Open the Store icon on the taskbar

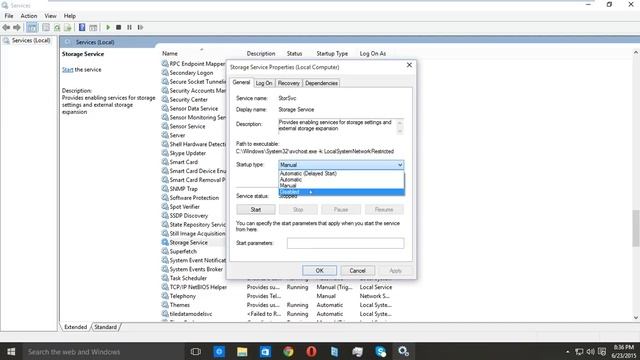[265, 351]
